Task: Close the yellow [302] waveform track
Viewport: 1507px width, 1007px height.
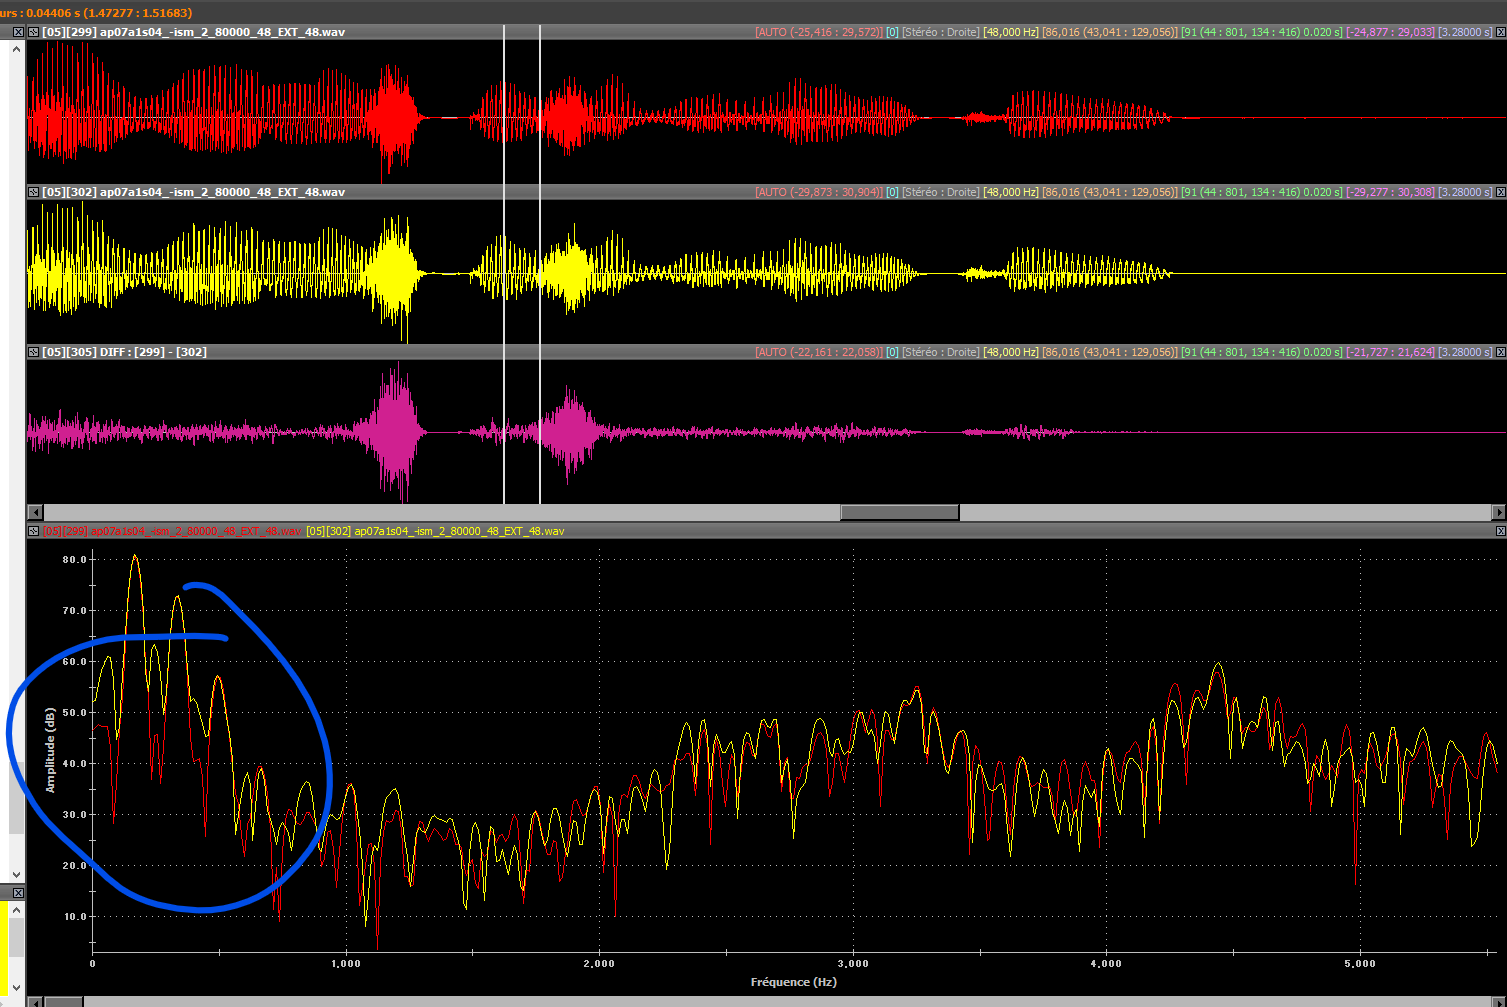Action: [1499, 192]
